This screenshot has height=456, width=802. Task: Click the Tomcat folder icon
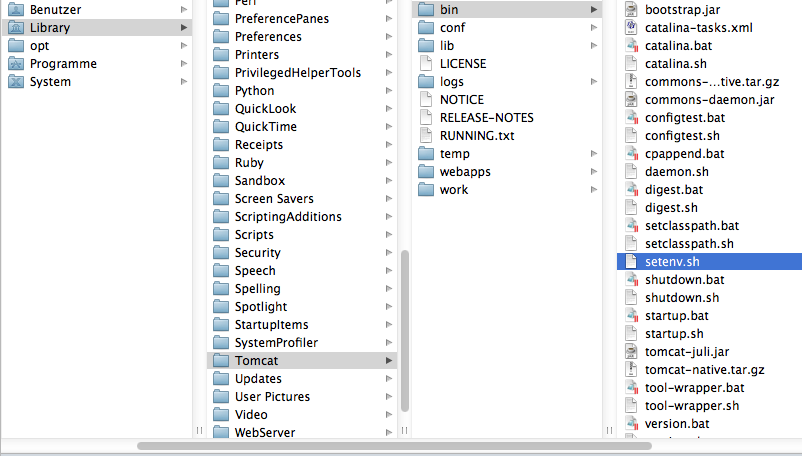click(x=221, y=361)
